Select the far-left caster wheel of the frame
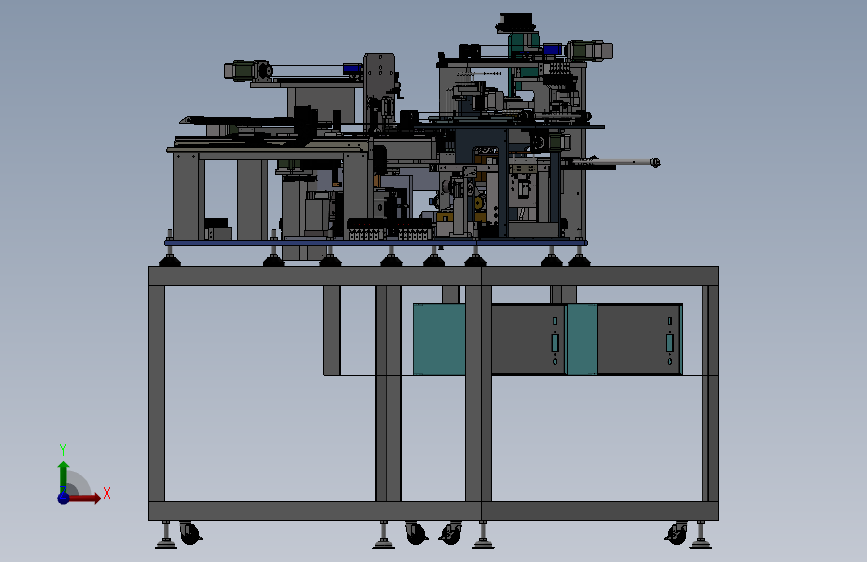The width and height of the screenshot is (867, 562). click(x=190, y=533)
